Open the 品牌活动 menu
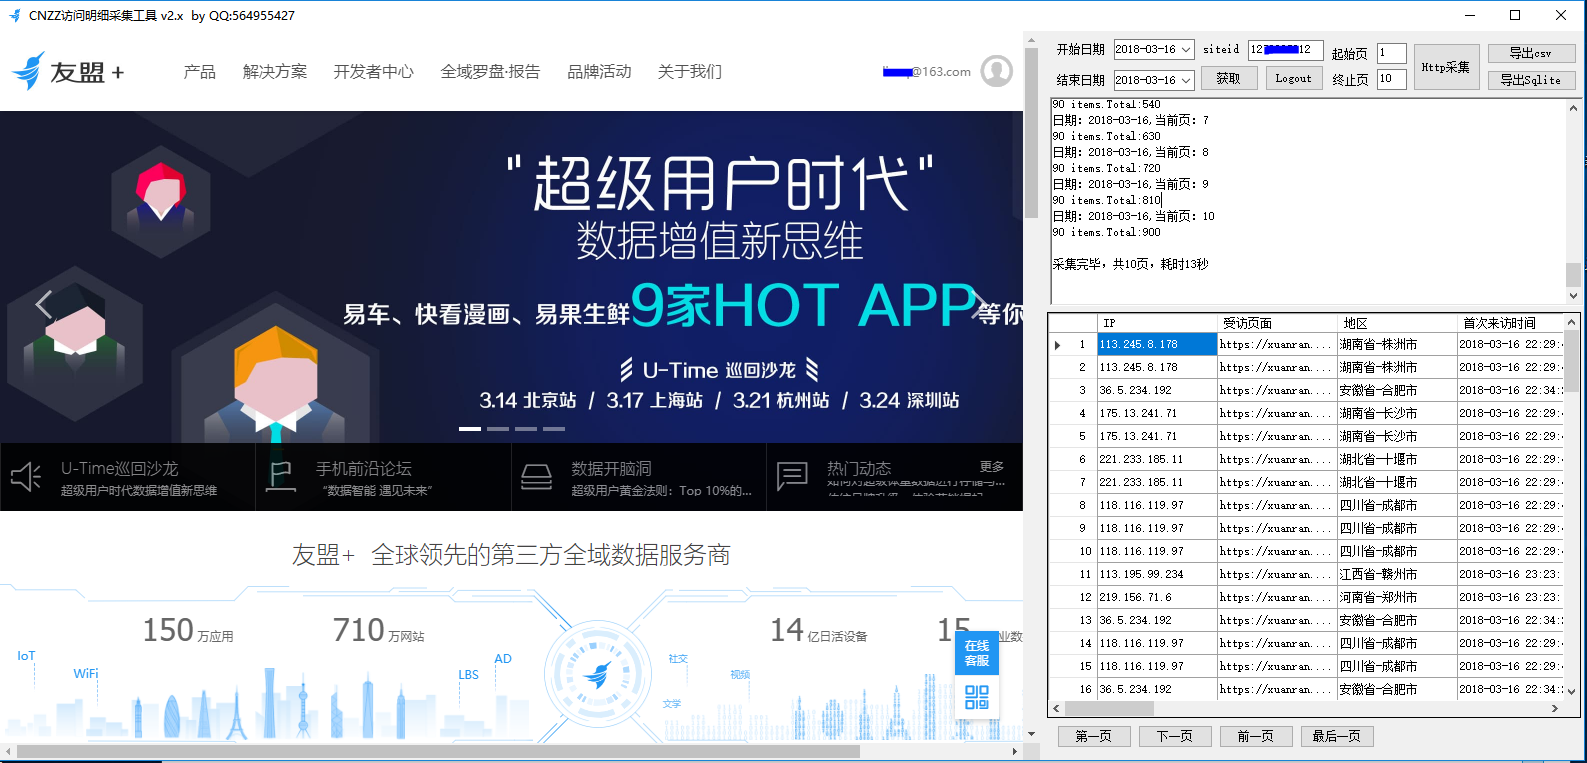This screenshot has width=1587, height=763. [x=599, y=72]
